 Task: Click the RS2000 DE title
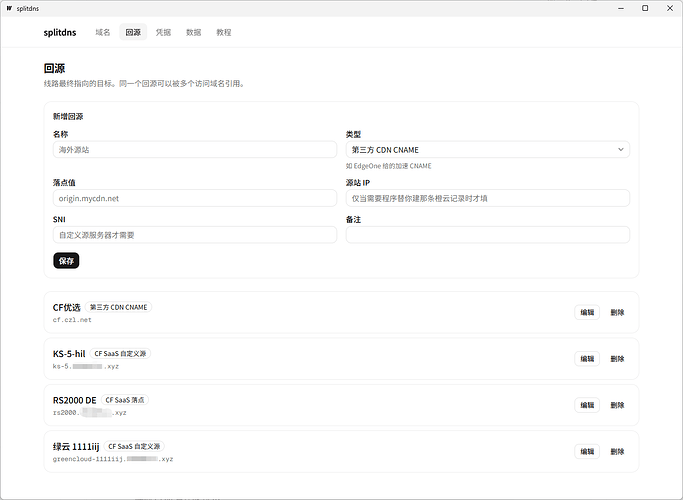tap(74, 400)
